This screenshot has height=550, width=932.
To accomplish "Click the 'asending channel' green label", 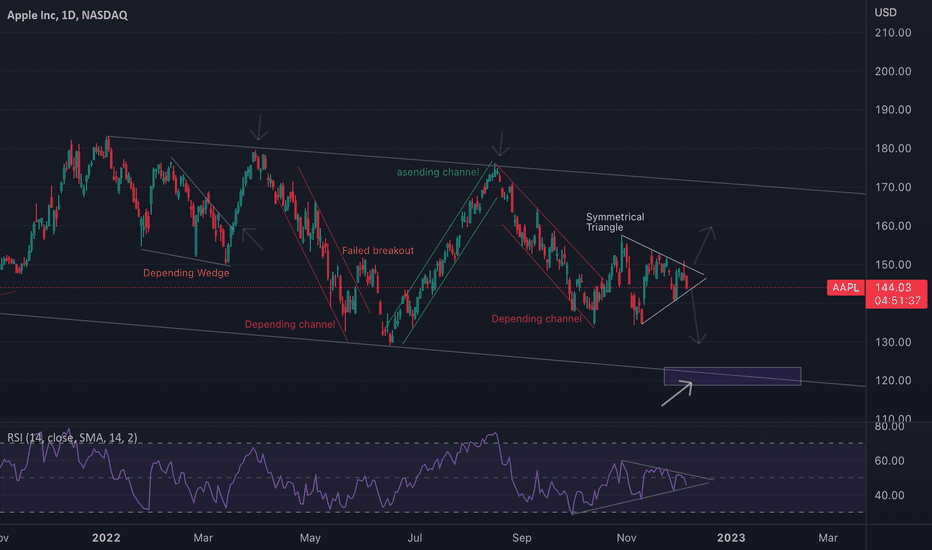I will [437, 172].
